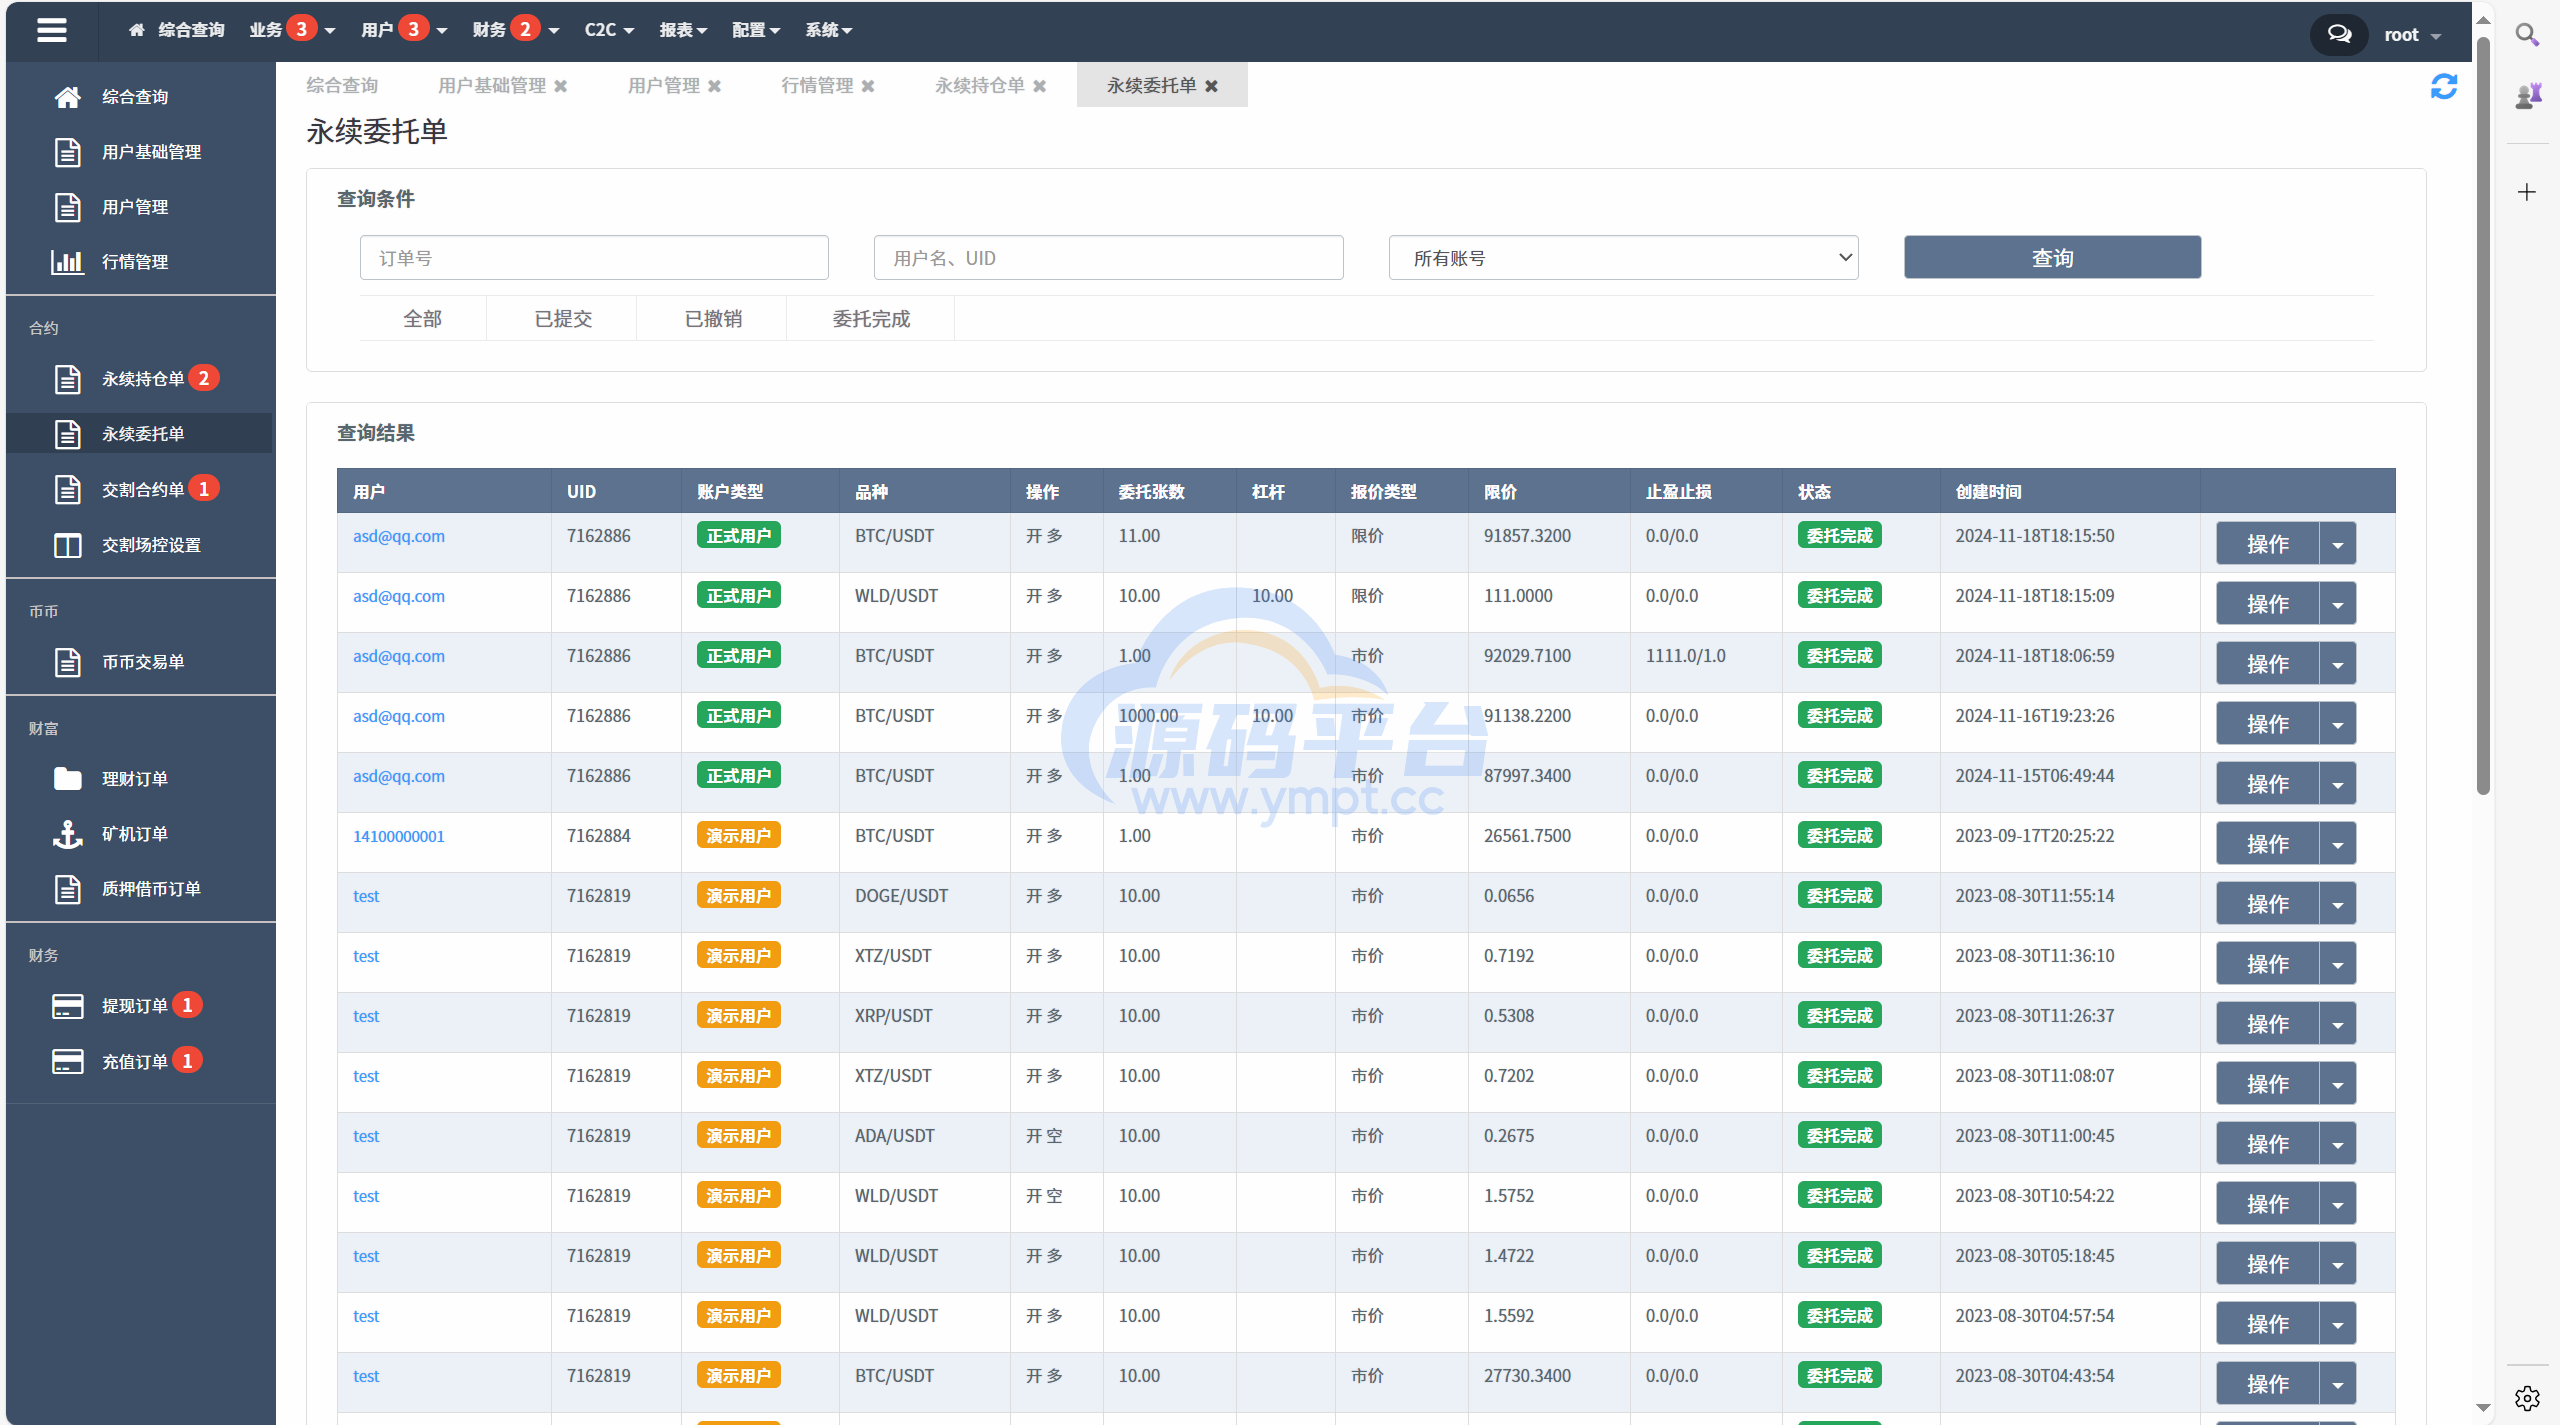Expand 财务 top menu
The image size is (2560, 1425).
(x=516, y=30)
